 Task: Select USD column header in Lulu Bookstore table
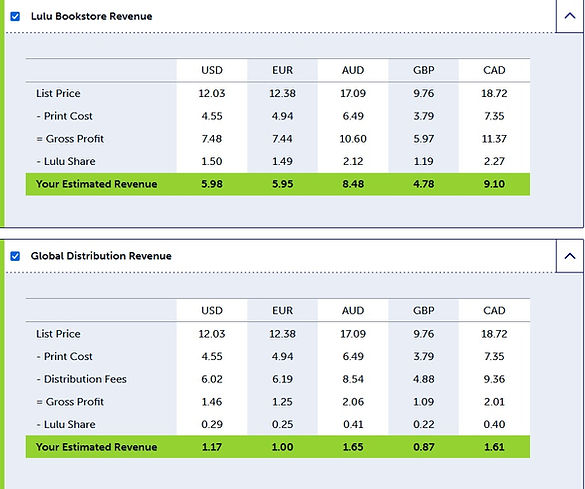212,70
